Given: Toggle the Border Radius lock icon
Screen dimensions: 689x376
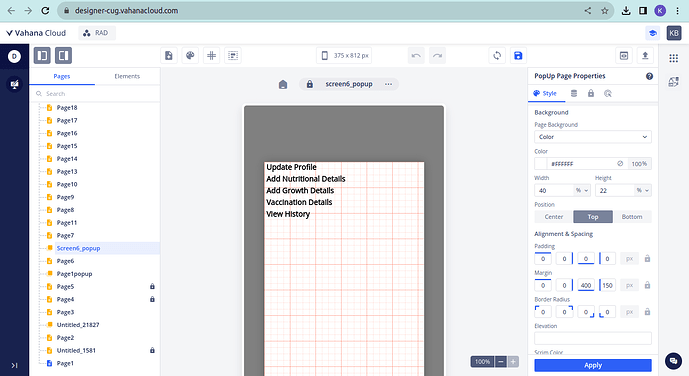Looking at the screenshot, I should [x=647, y=312].
